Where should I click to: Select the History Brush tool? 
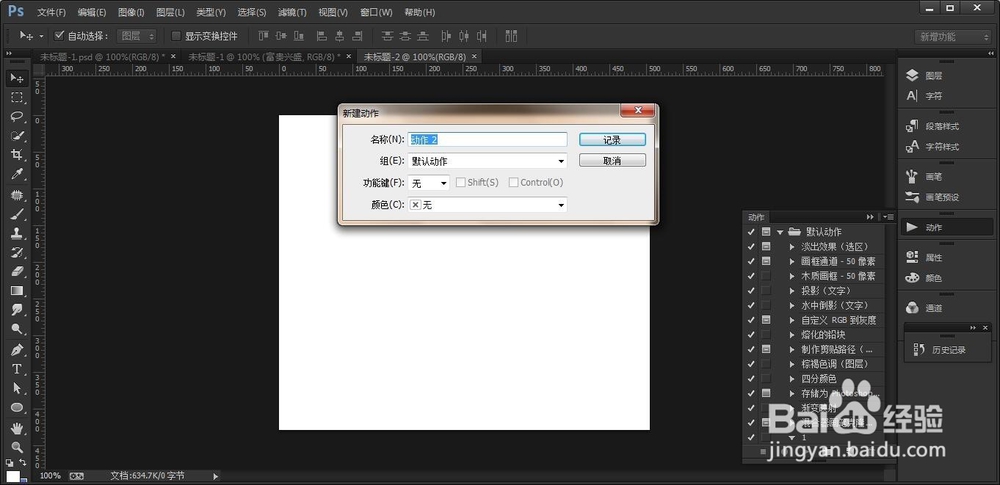(x=17, y=252)
